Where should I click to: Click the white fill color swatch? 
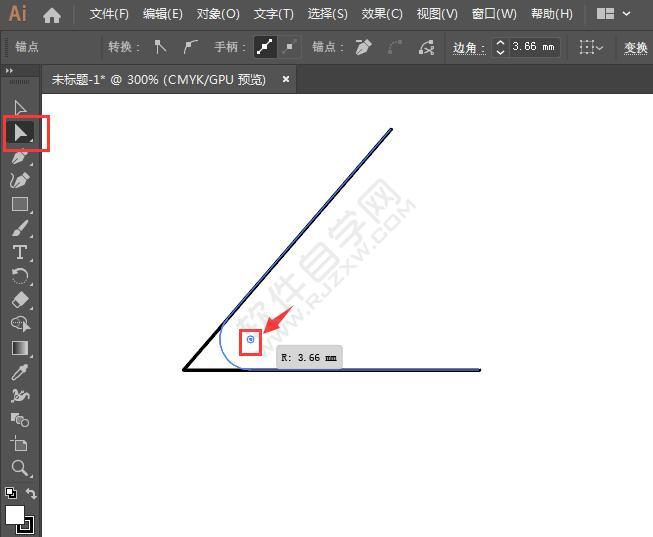[15, 515]
